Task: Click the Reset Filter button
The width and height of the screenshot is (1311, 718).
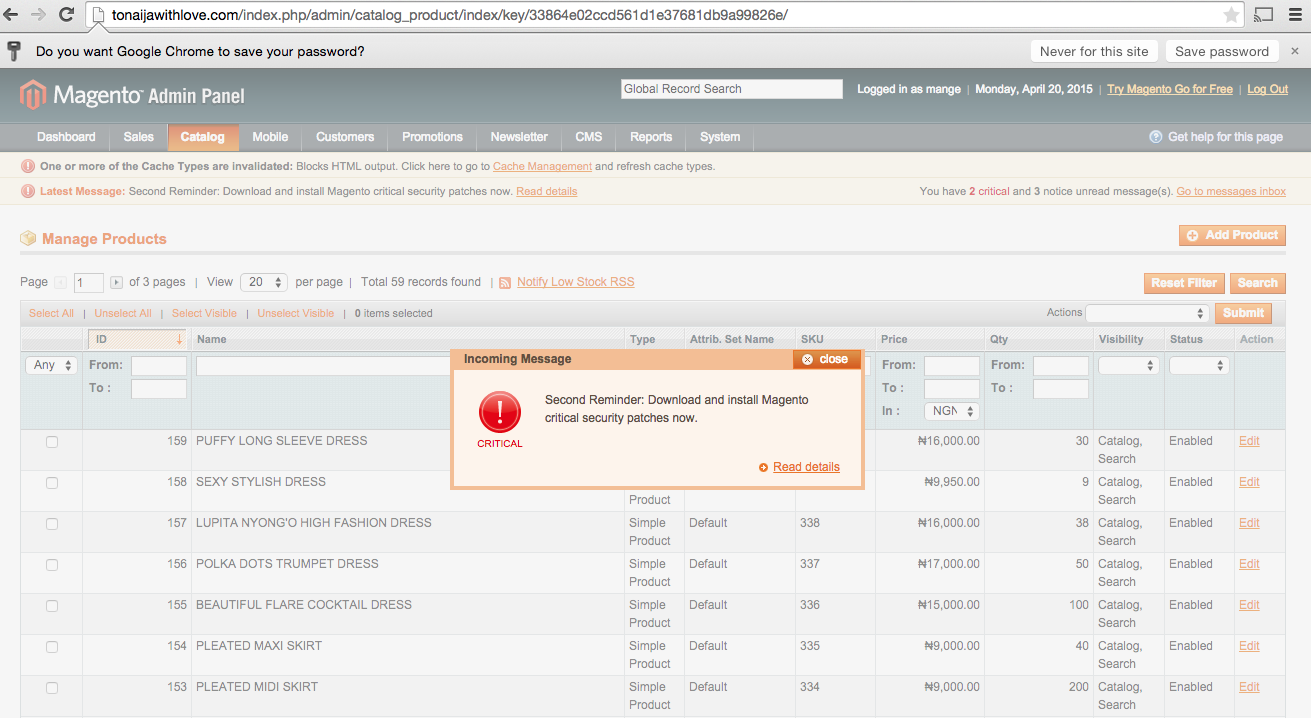Action: [1184, 283]
